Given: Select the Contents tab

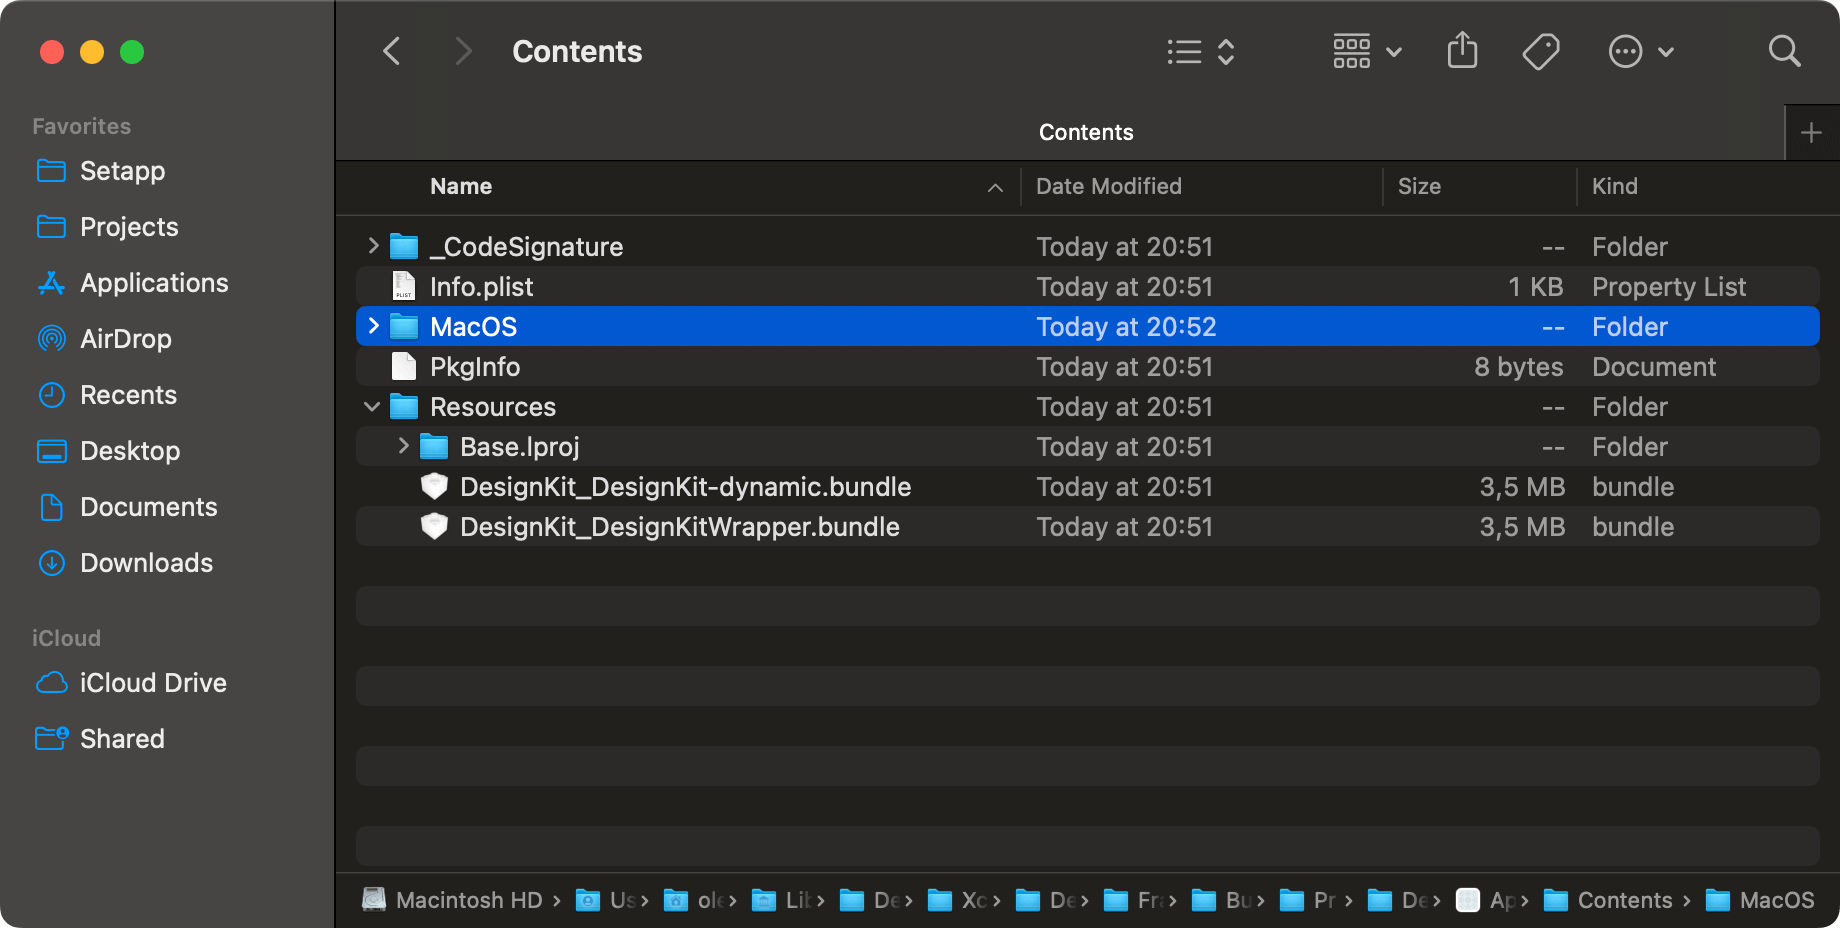Looking at the screenshot, I should click(x=1085, y=133).
